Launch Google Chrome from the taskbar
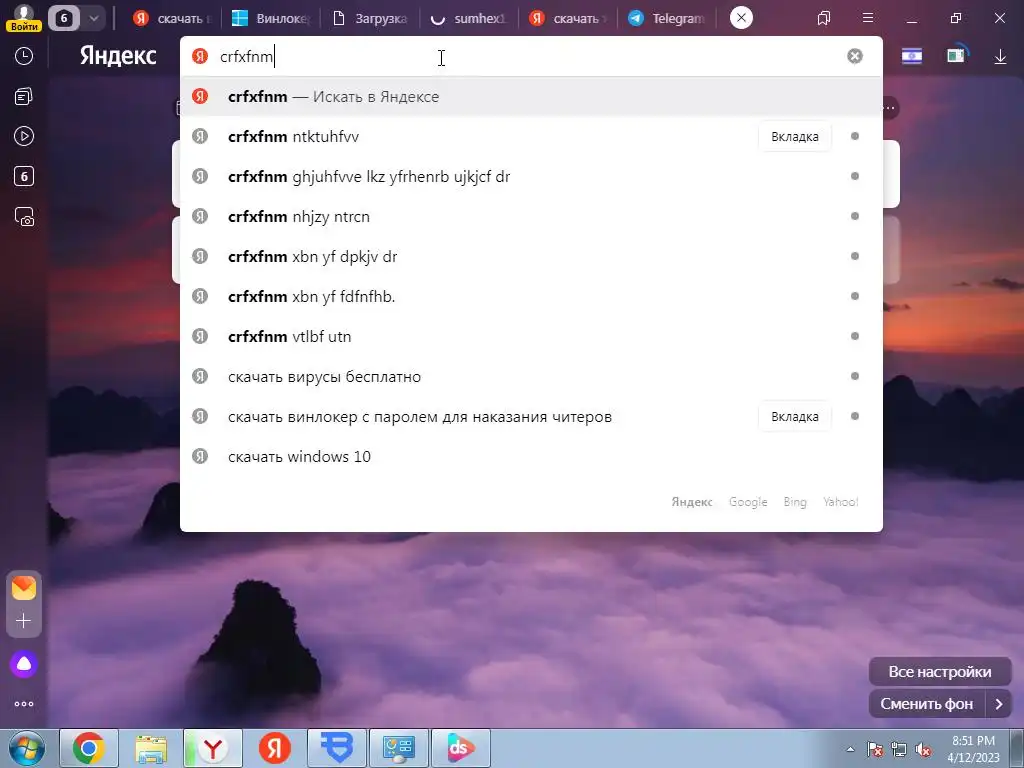1024x768 pixels. [x=89, y=748]
